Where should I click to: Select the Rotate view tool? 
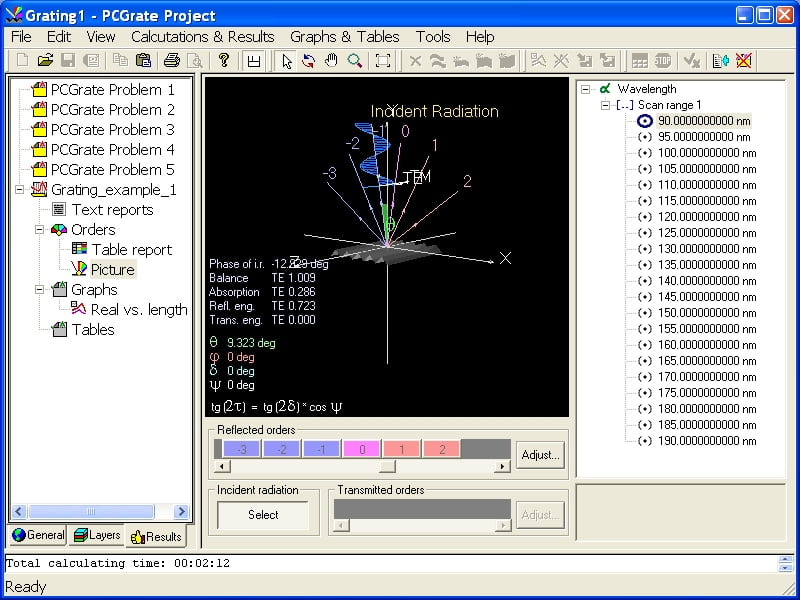[309, 61]
